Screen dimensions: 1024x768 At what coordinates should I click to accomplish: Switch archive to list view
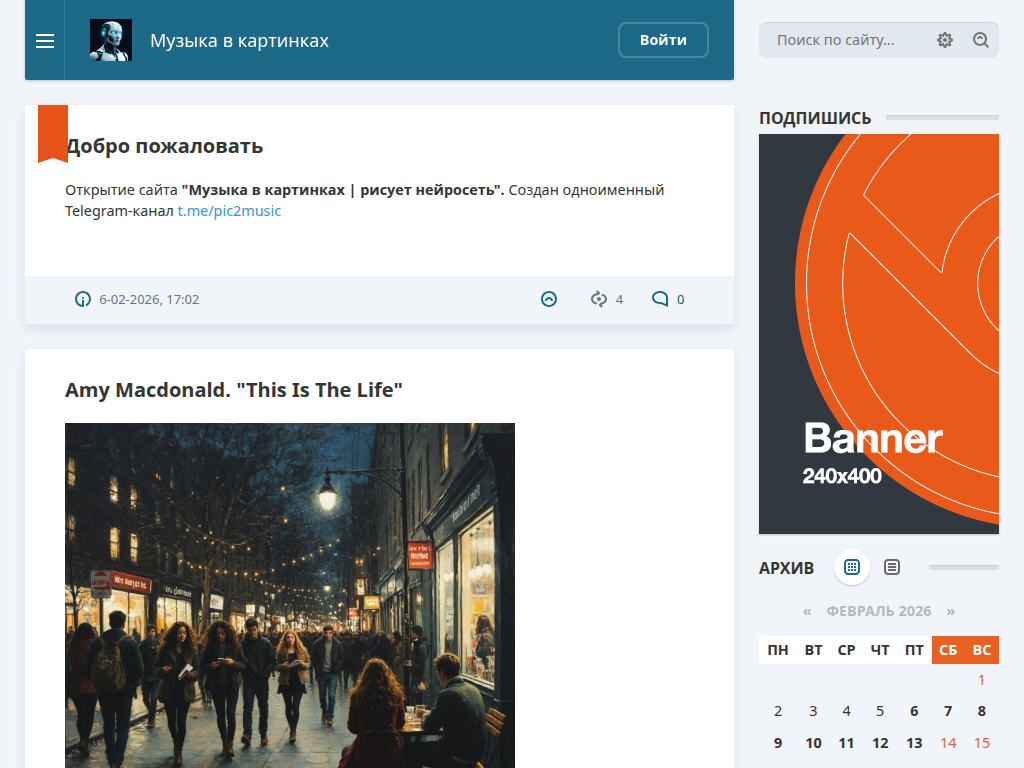(x=891, y=567)
